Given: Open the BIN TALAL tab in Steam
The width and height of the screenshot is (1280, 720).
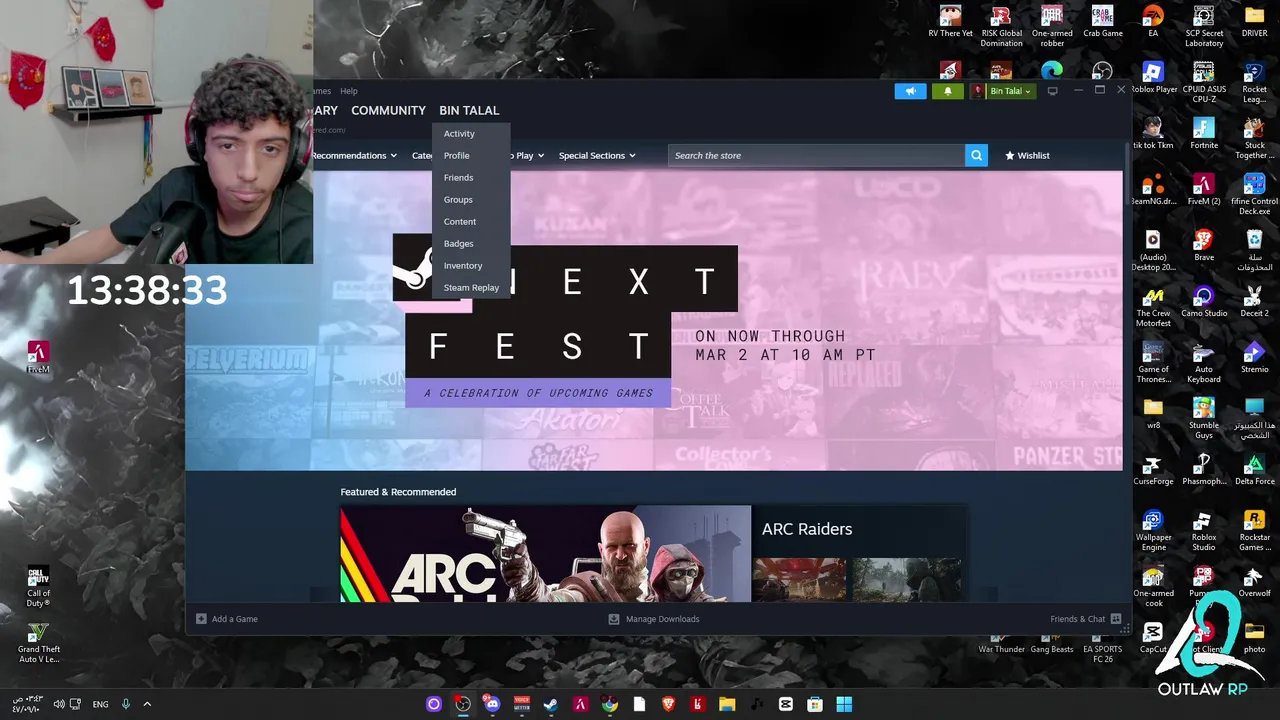Looking at the screenshot, I should coord(469,110).
